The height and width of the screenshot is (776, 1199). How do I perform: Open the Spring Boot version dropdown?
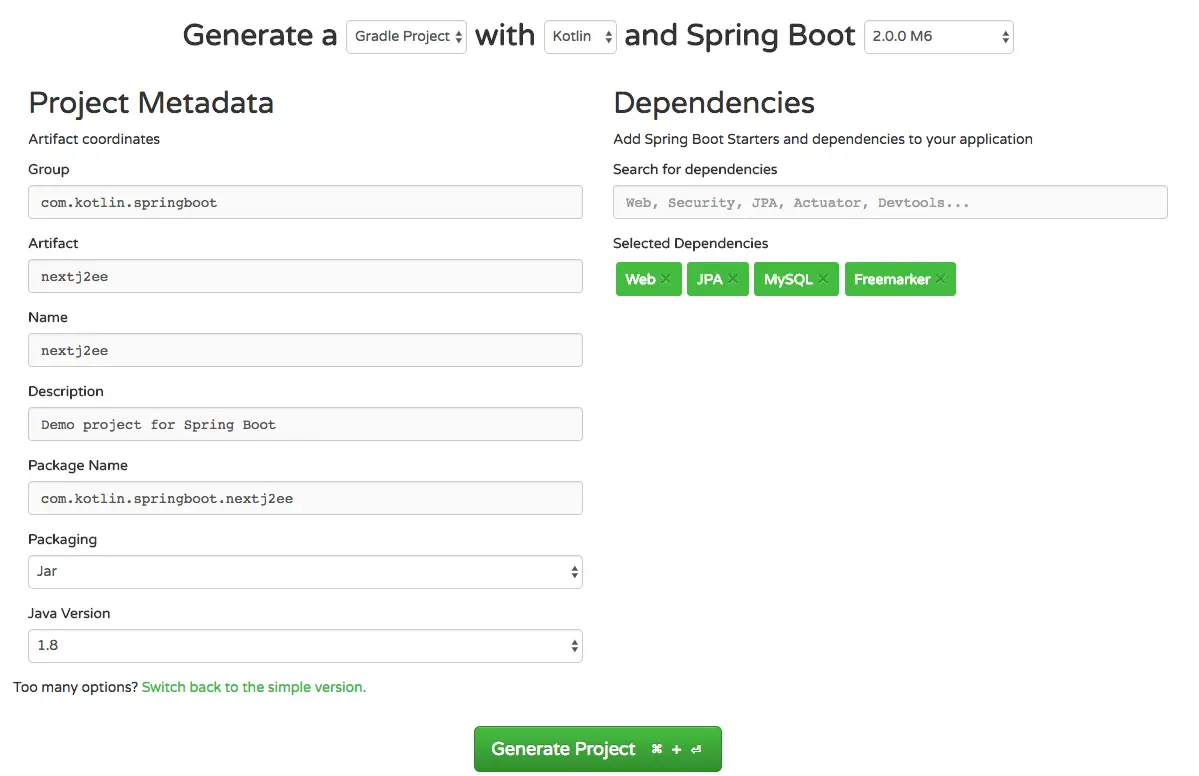click(938, 37)
